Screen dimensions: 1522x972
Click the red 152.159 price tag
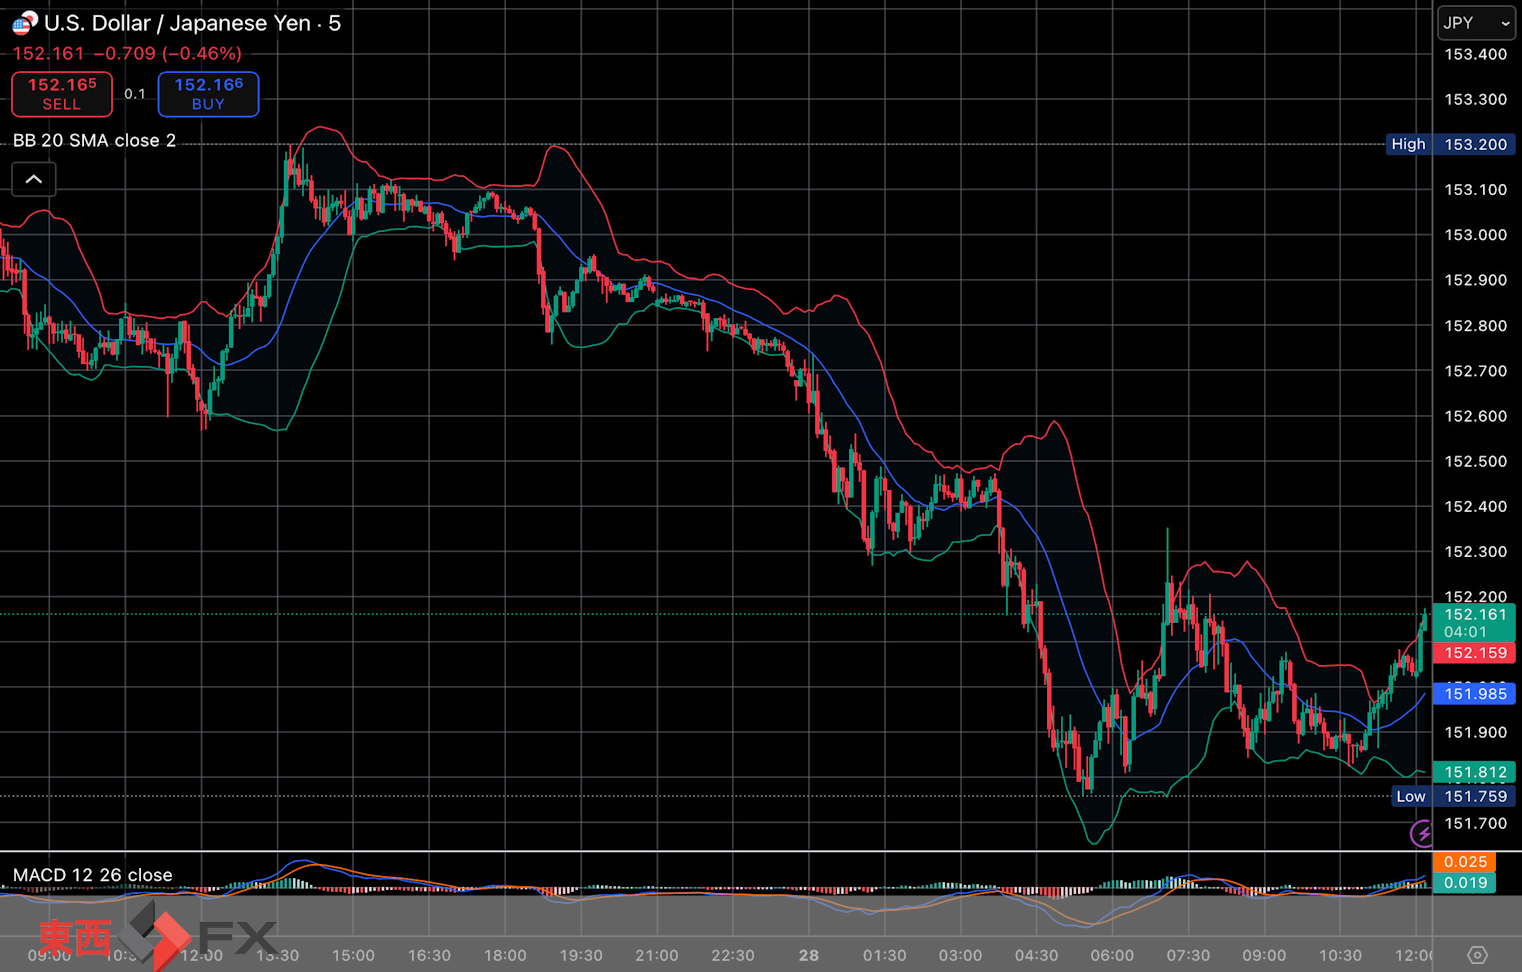point(1474,653)
